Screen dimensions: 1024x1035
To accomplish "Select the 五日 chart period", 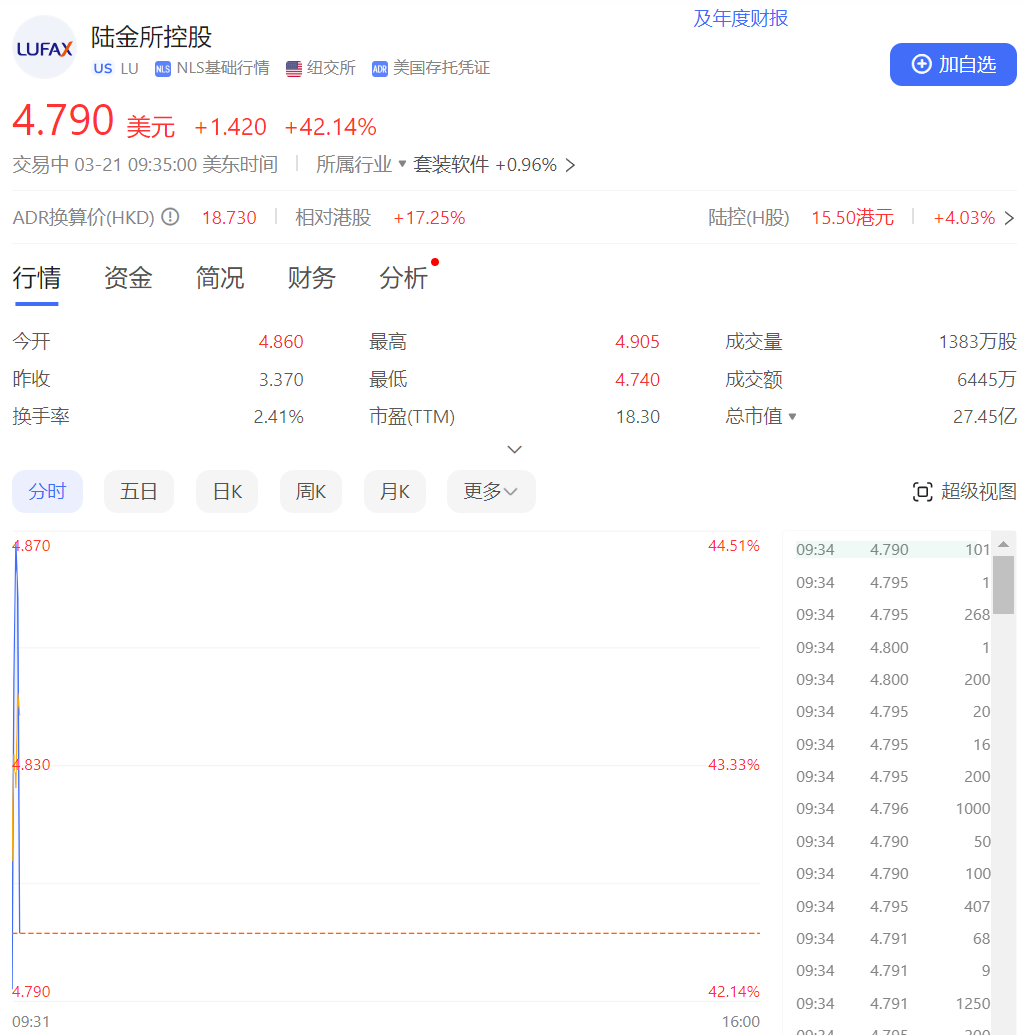I will [139, 491].
